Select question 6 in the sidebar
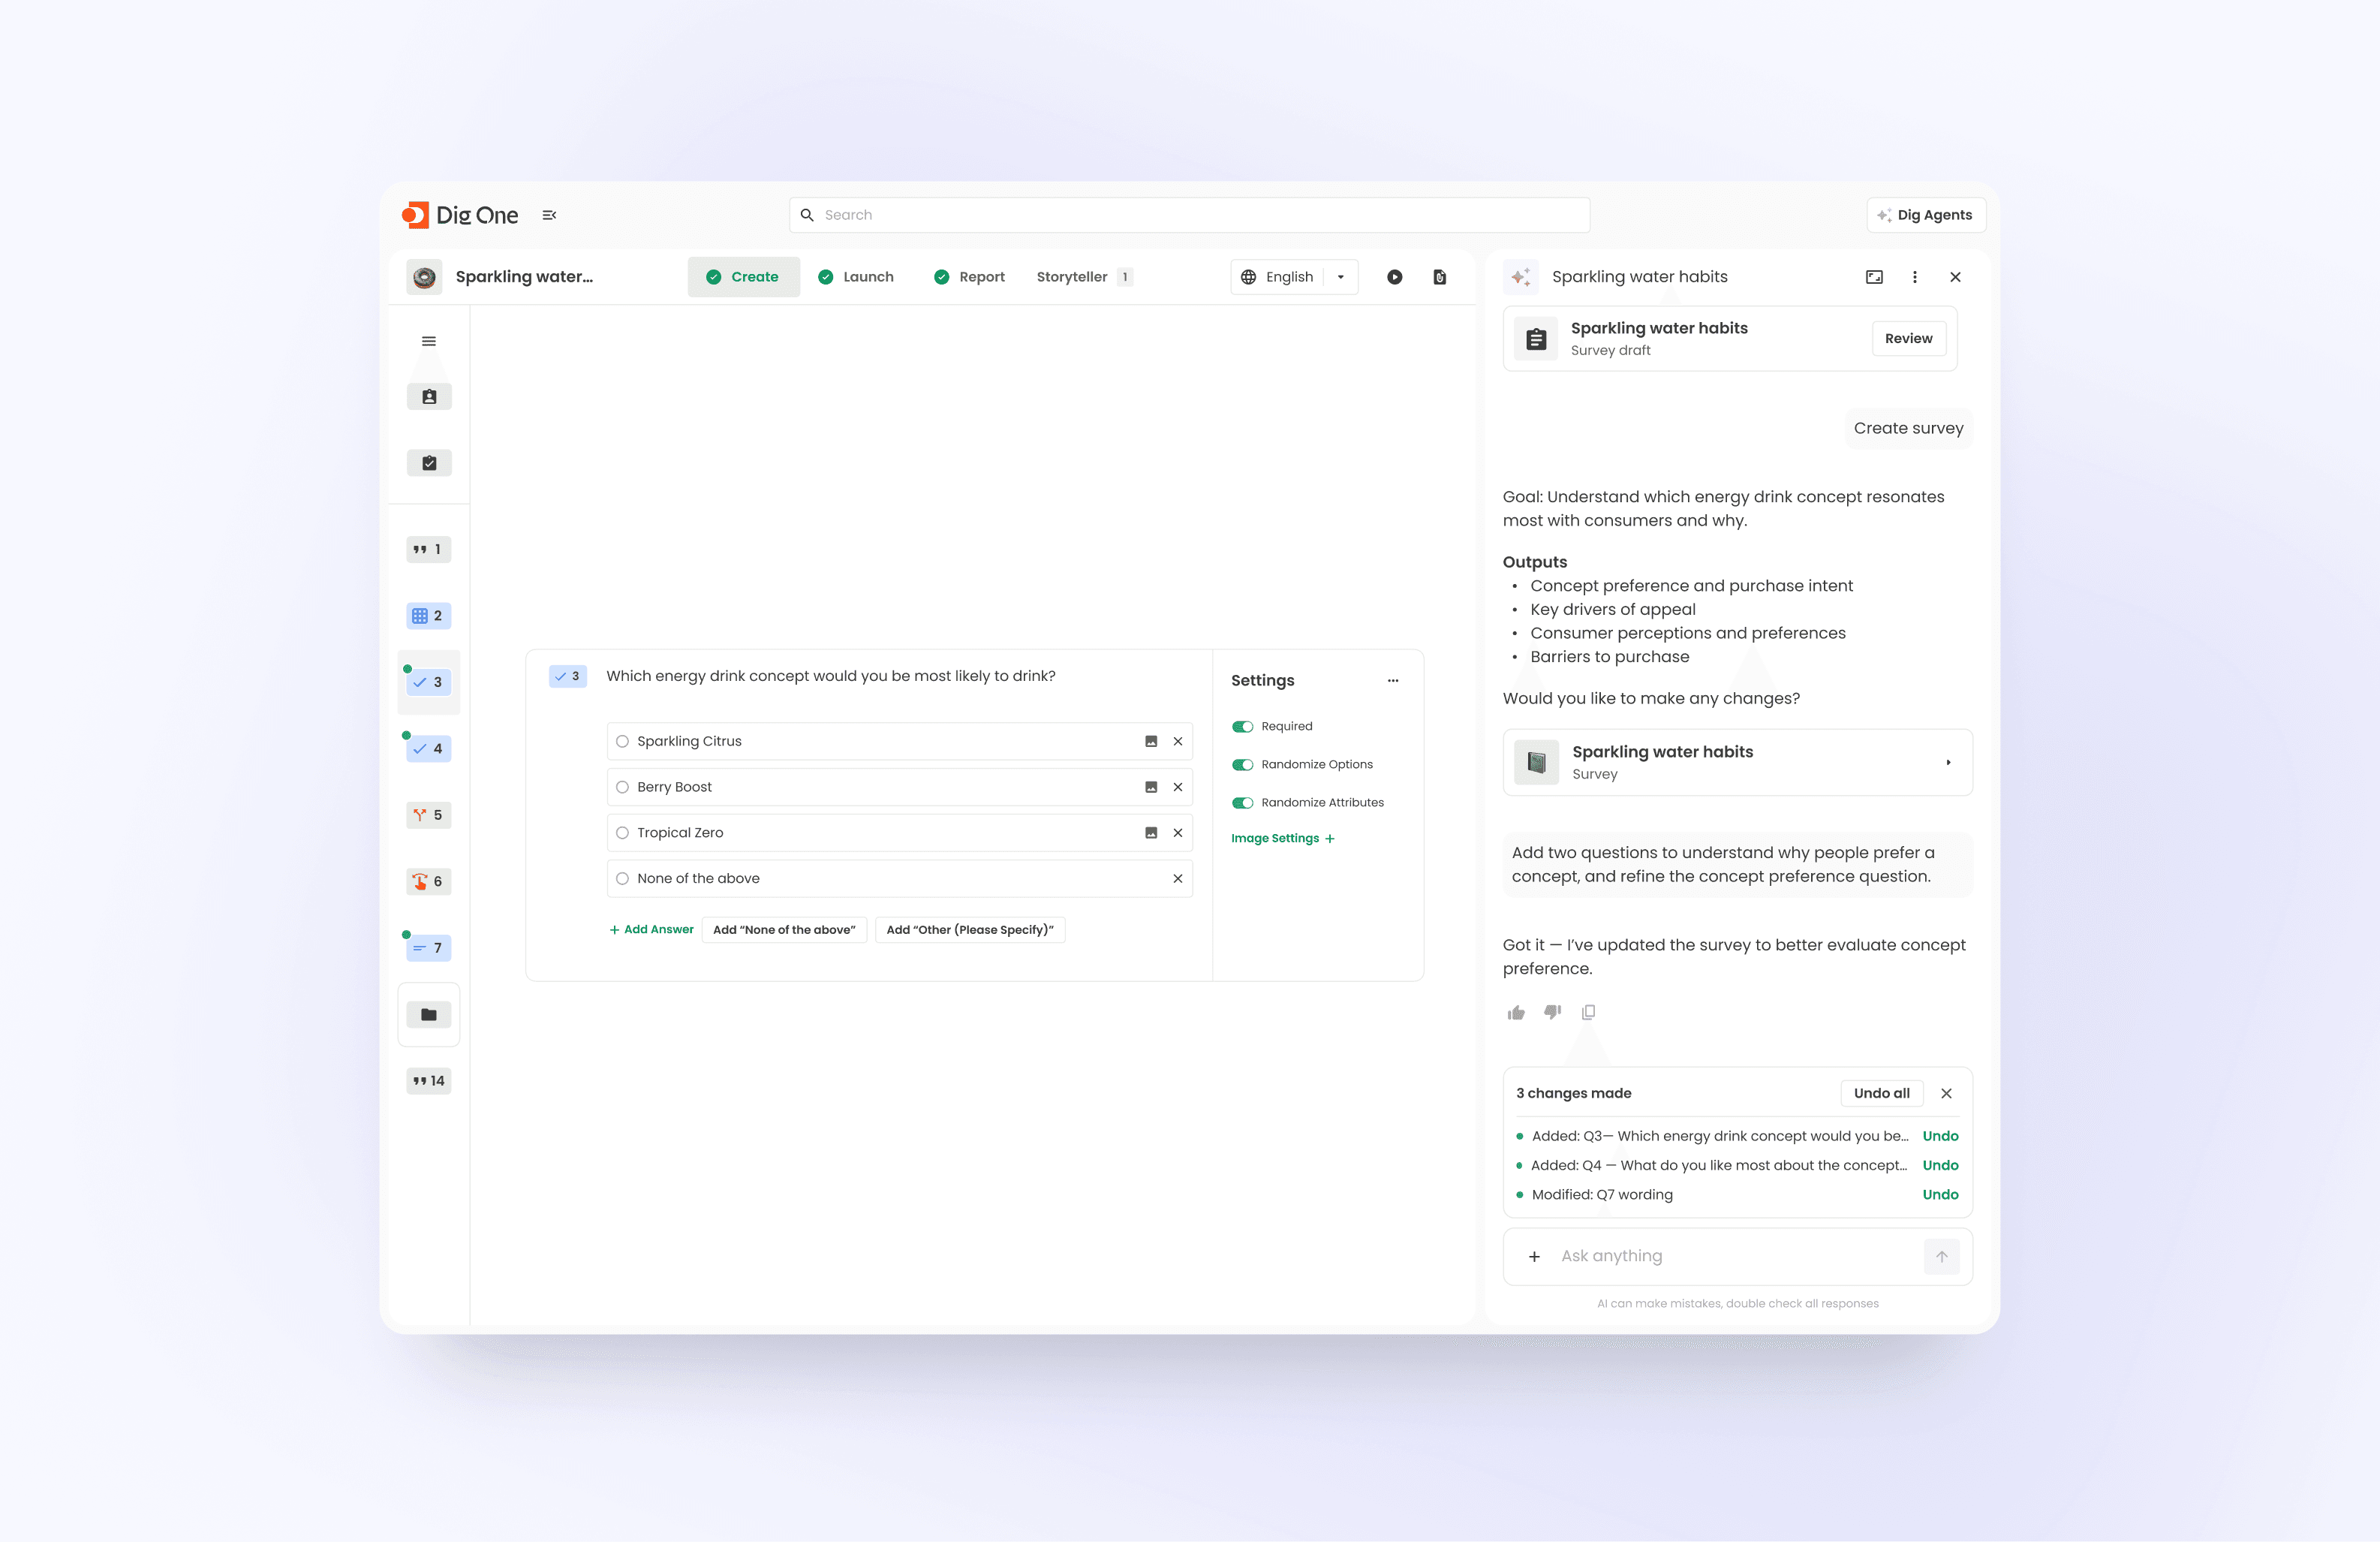The width and height of the screenshot is (2380, 1542). (x=429, y=881)
